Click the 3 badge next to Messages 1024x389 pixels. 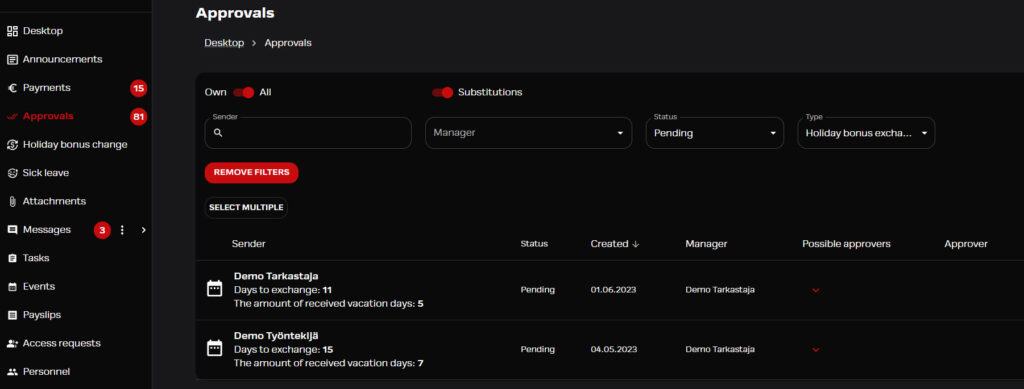[x=102, y=230]
